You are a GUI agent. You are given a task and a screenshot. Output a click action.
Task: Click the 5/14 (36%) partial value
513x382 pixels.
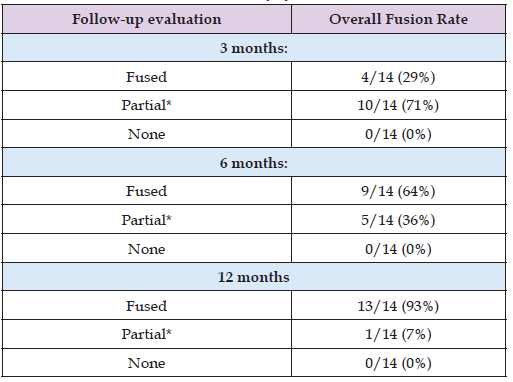(x=398, y=220)
